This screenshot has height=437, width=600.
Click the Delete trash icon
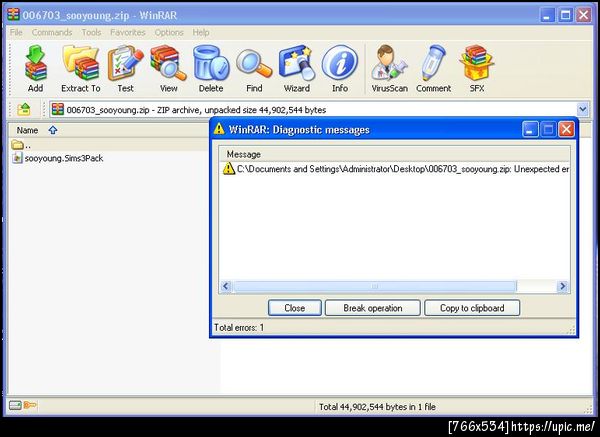[211, 63]
